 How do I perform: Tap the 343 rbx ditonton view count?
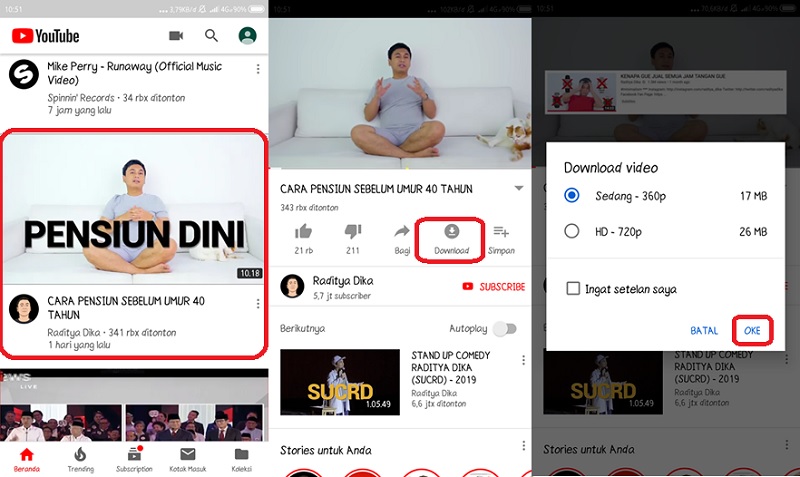click(x=309, y=208)
